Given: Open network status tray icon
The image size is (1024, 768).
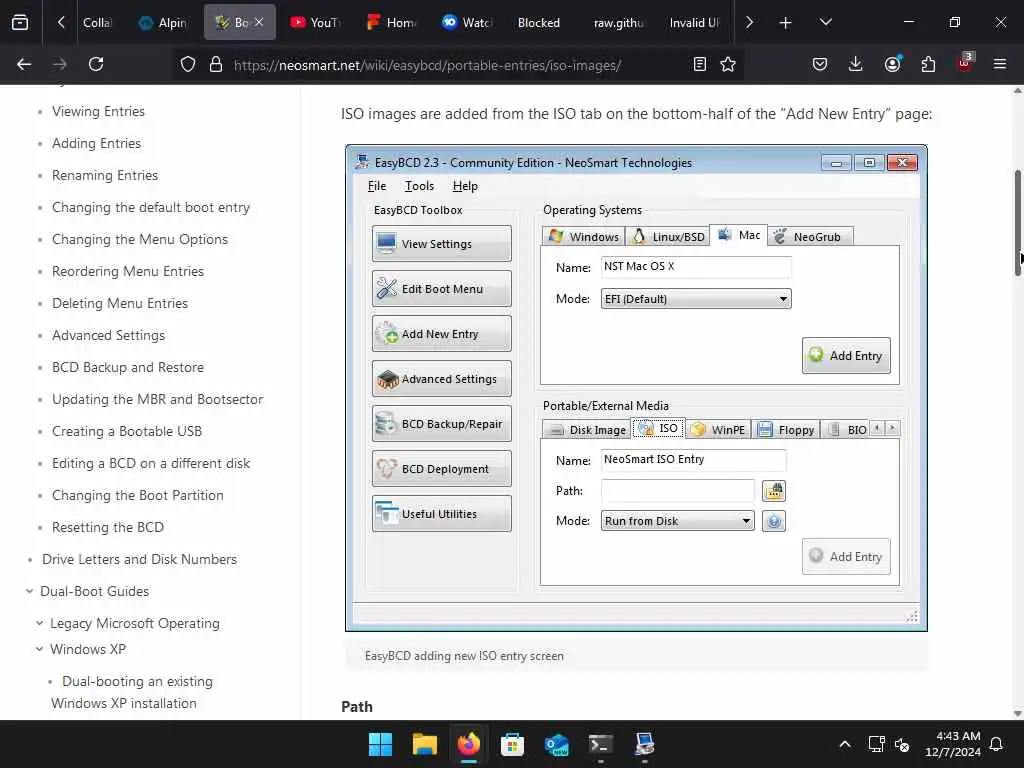Looking at the screenshot, I should 876,744.
